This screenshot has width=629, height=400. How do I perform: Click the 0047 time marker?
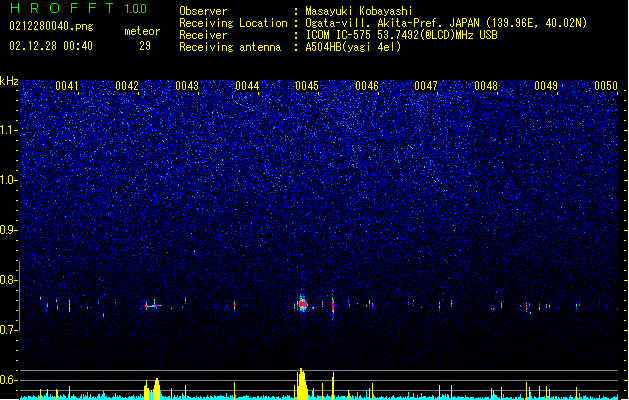426,86
